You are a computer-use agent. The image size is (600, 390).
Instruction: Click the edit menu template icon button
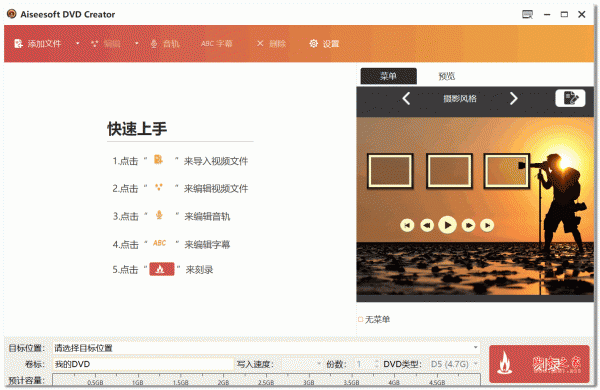(x=570, y=98)
